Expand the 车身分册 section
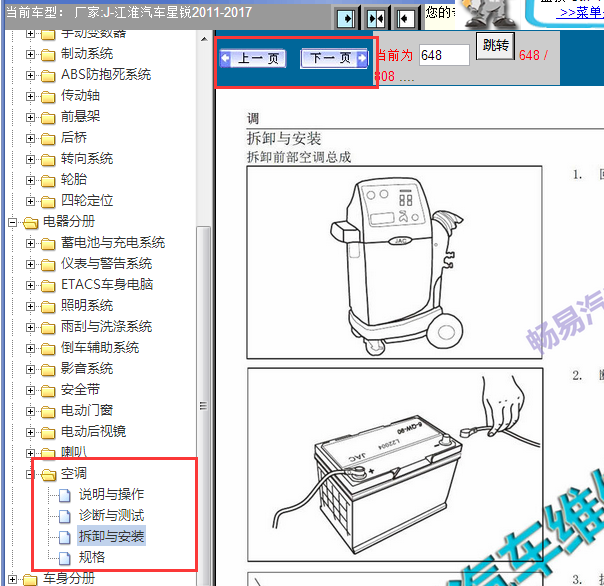604x586 pixels. coord(12,579)
